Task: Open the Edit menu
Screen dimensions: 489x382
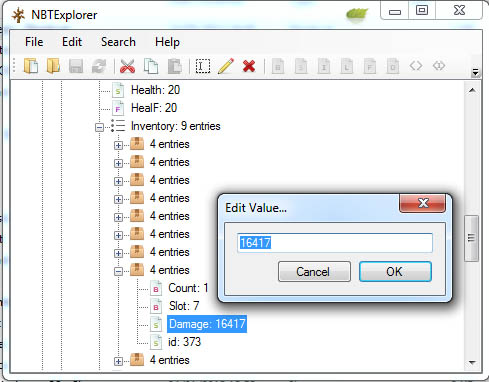Action: (72, 42)
